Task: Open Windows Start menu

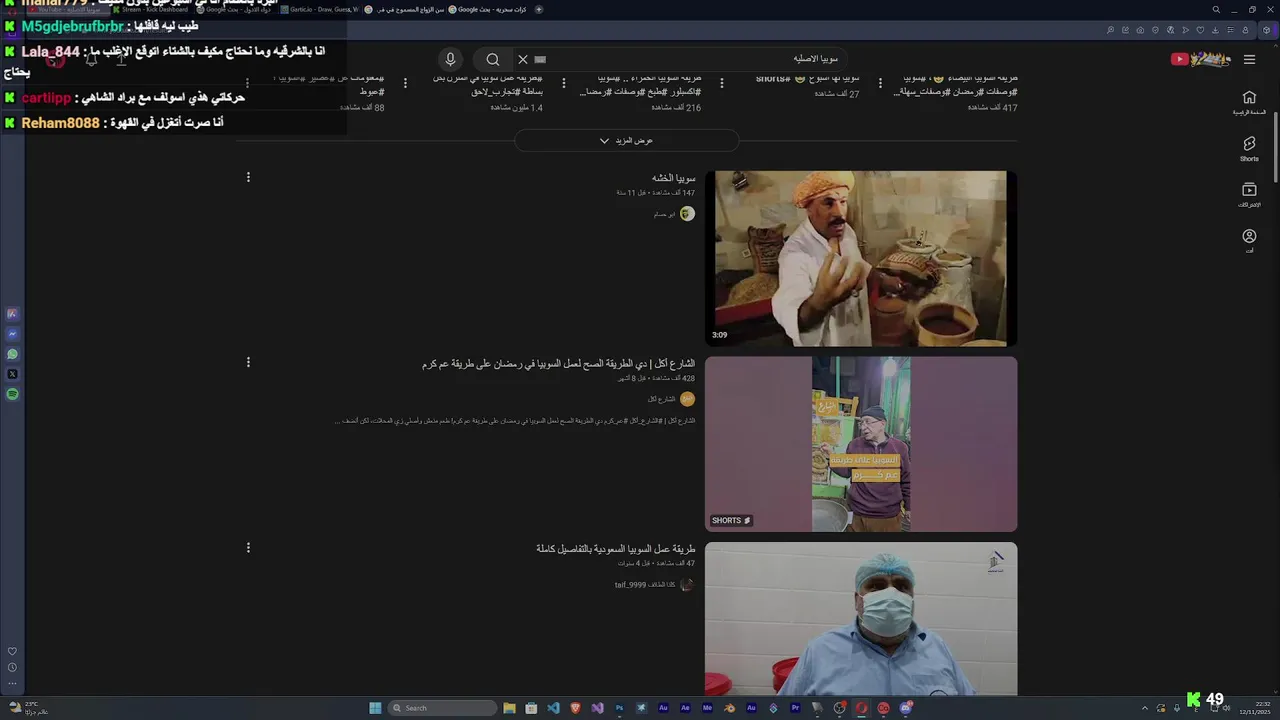Action: [375, 708]
